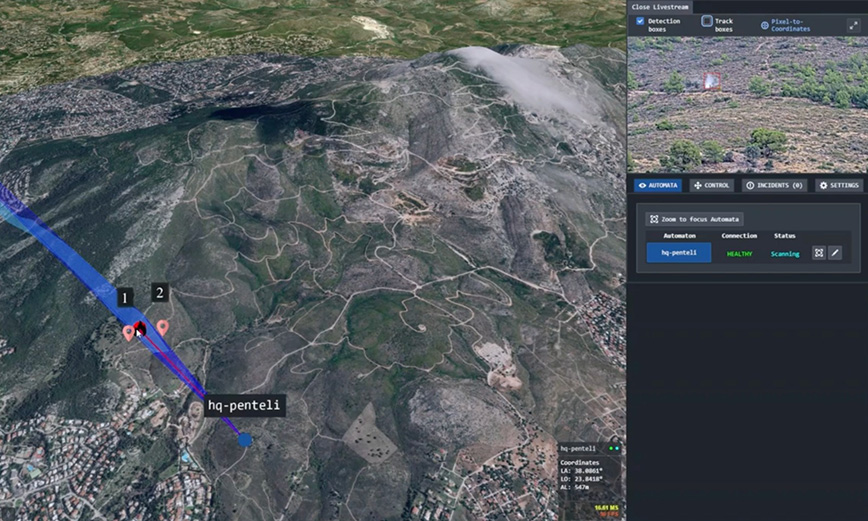Viewport: 868px width, 521px height.
Task: Open the Incidents (0) tab
Action: click(x=774, y=185)
